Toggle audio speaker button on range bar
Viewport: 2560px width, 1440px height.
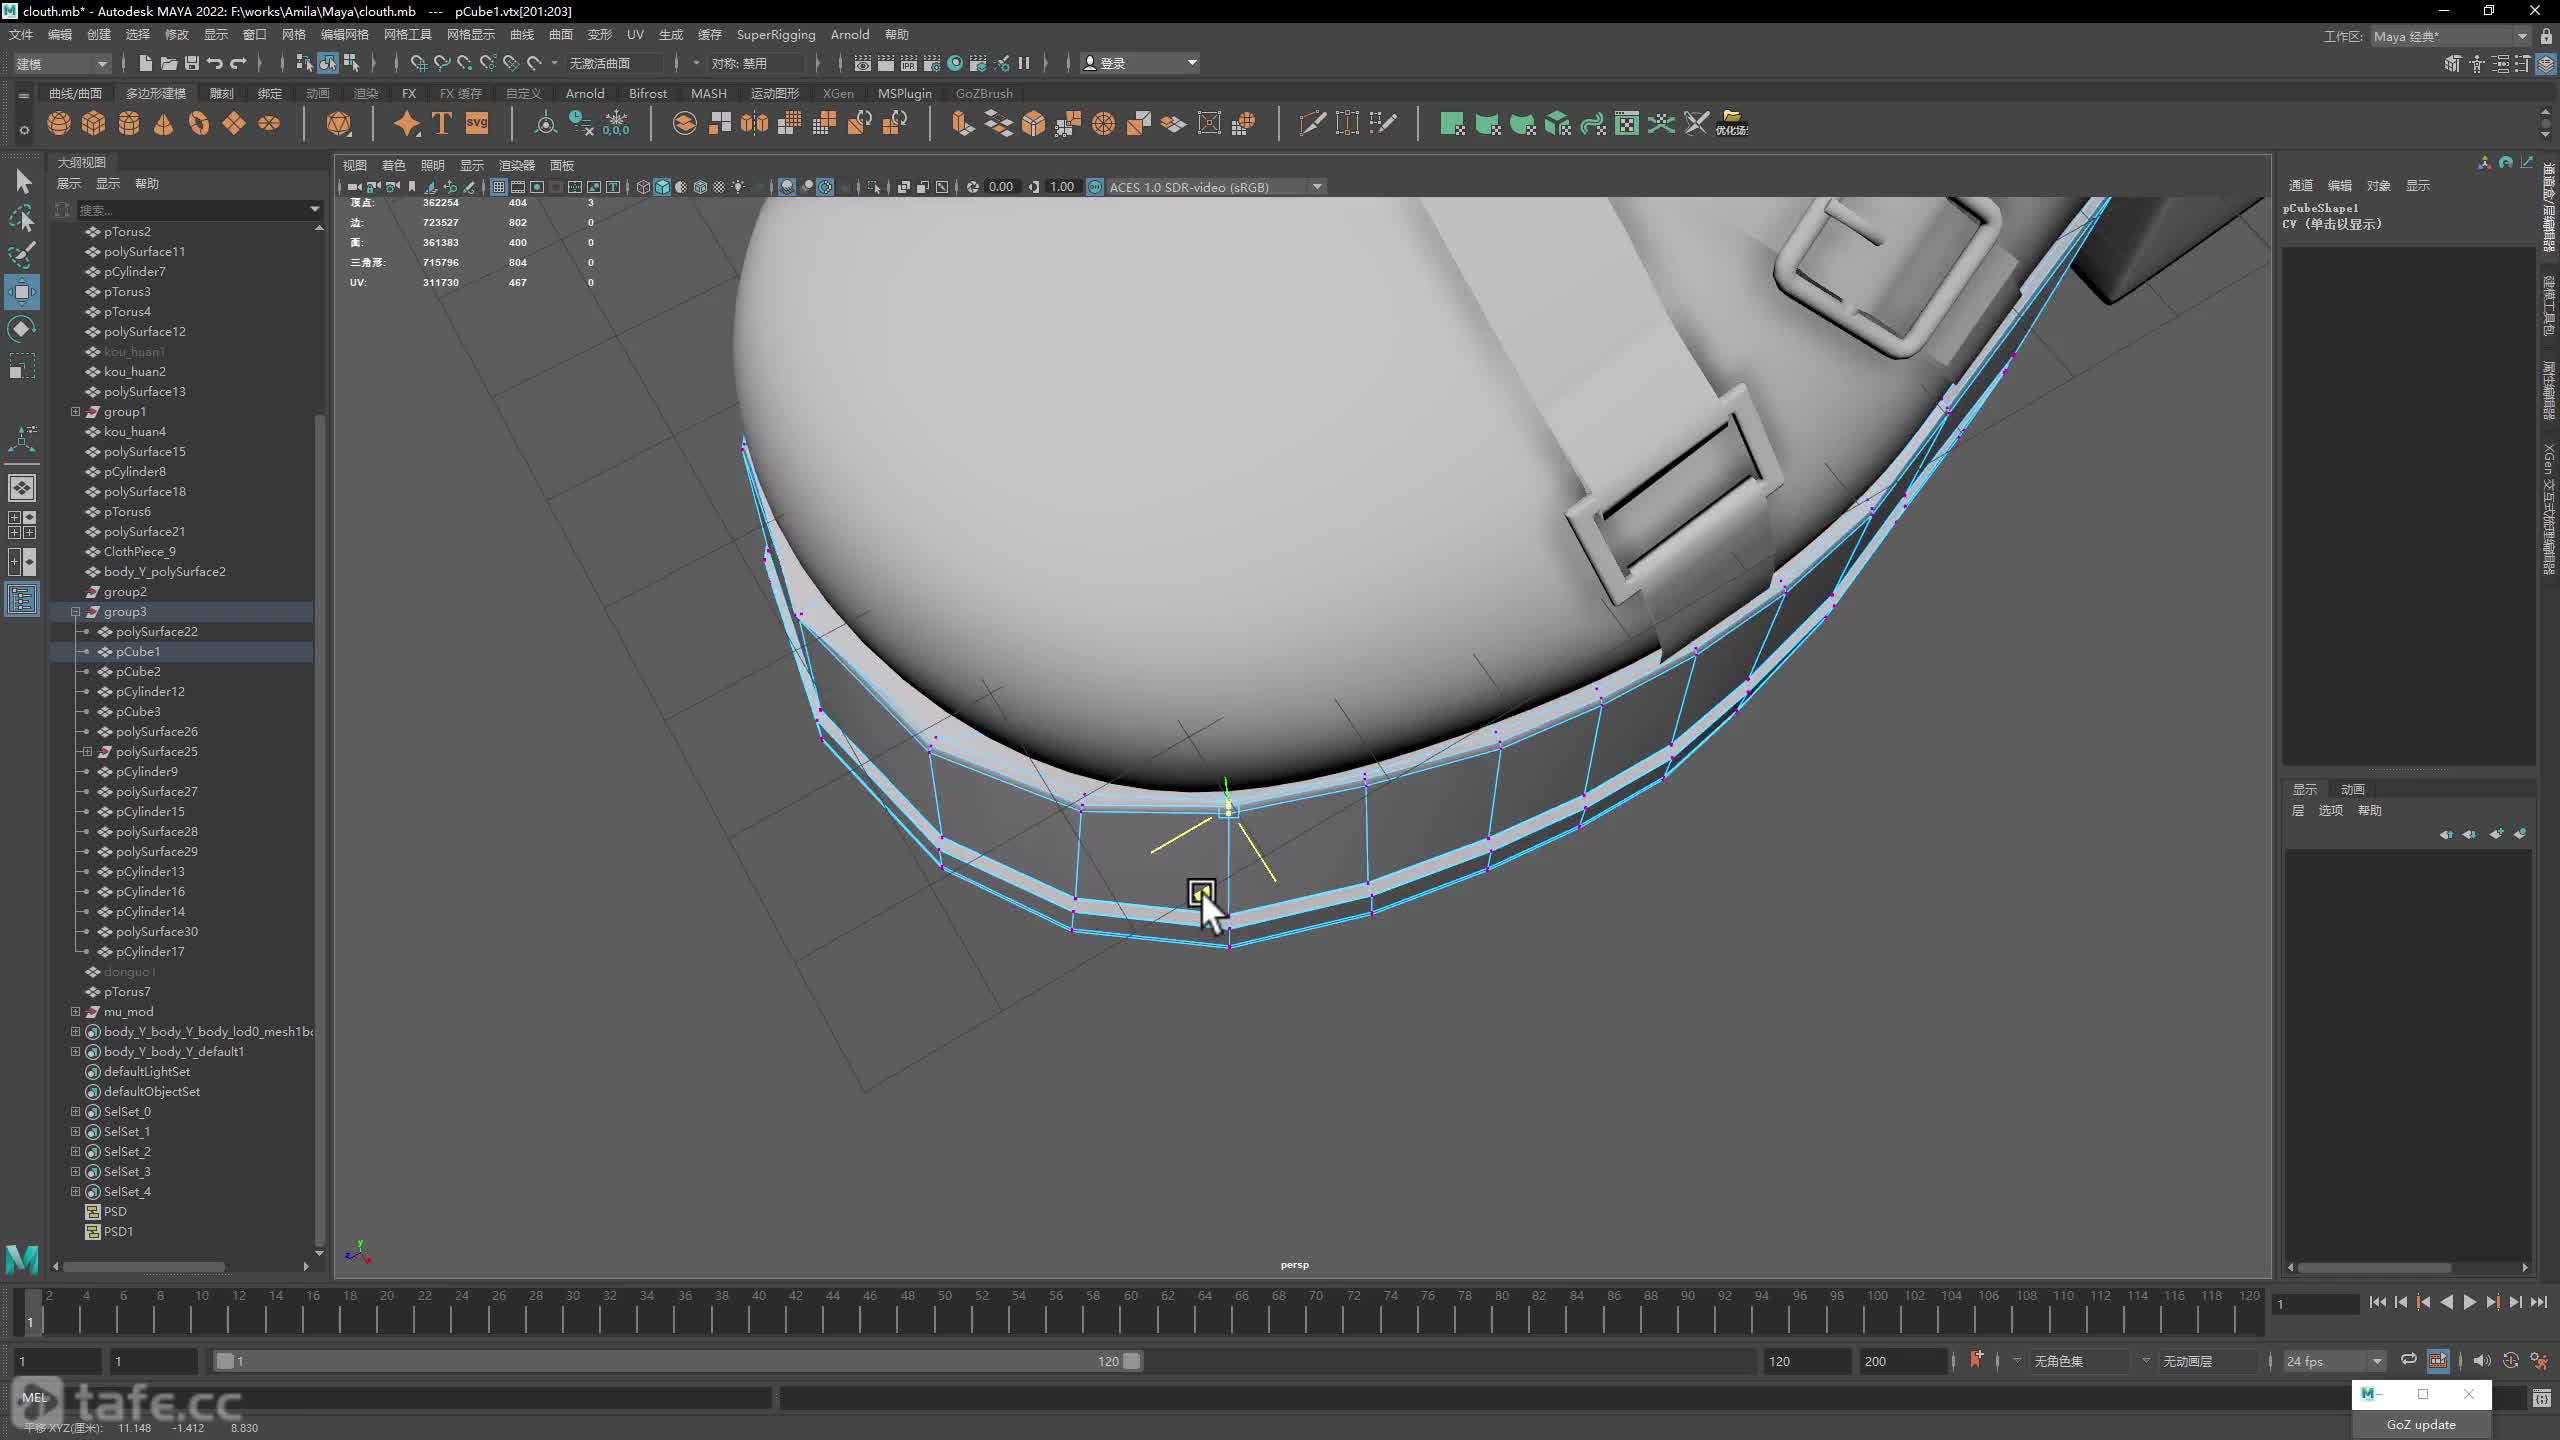(2482, 1360)
